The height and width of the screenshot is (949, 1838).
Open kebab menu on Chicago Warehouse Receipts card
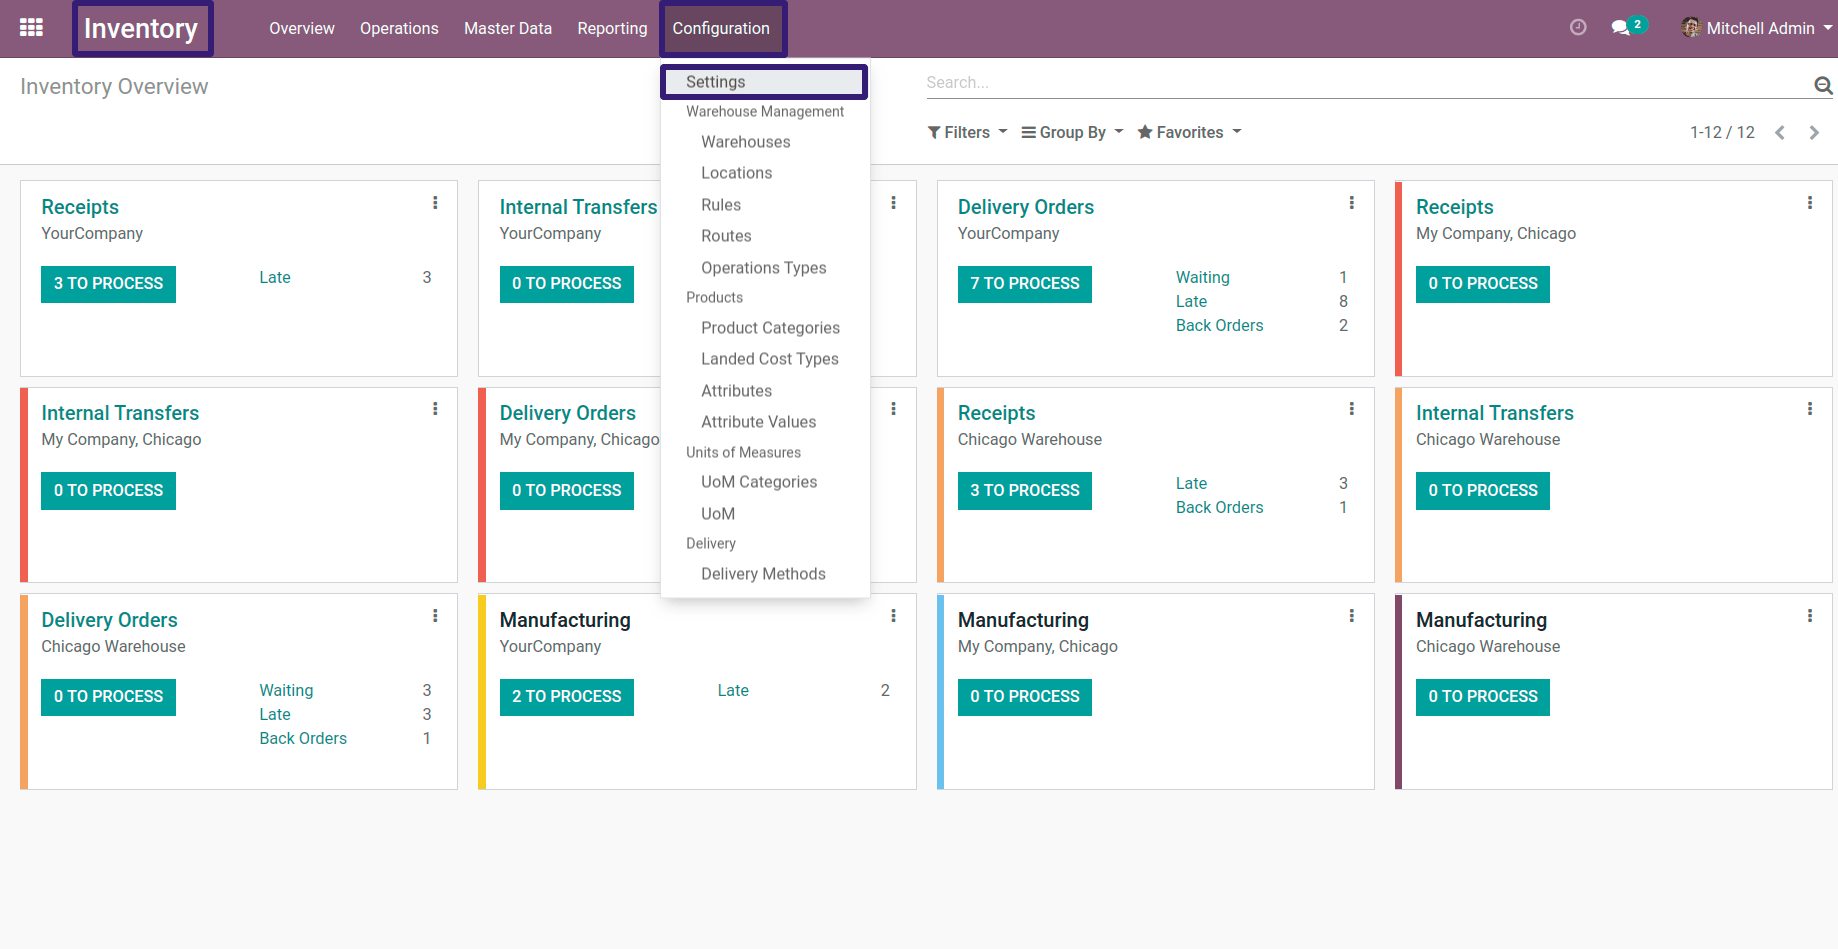(1352, 409)
